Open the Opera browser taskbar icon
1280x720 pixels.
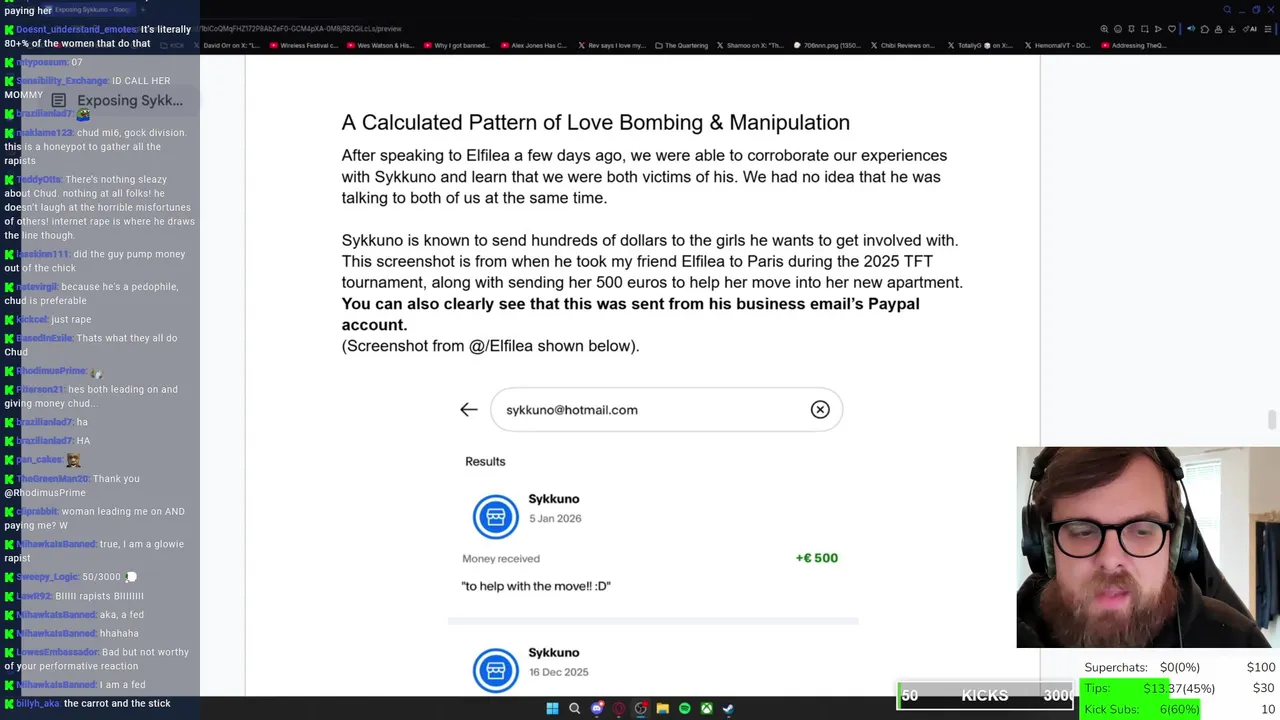[619, 708]
